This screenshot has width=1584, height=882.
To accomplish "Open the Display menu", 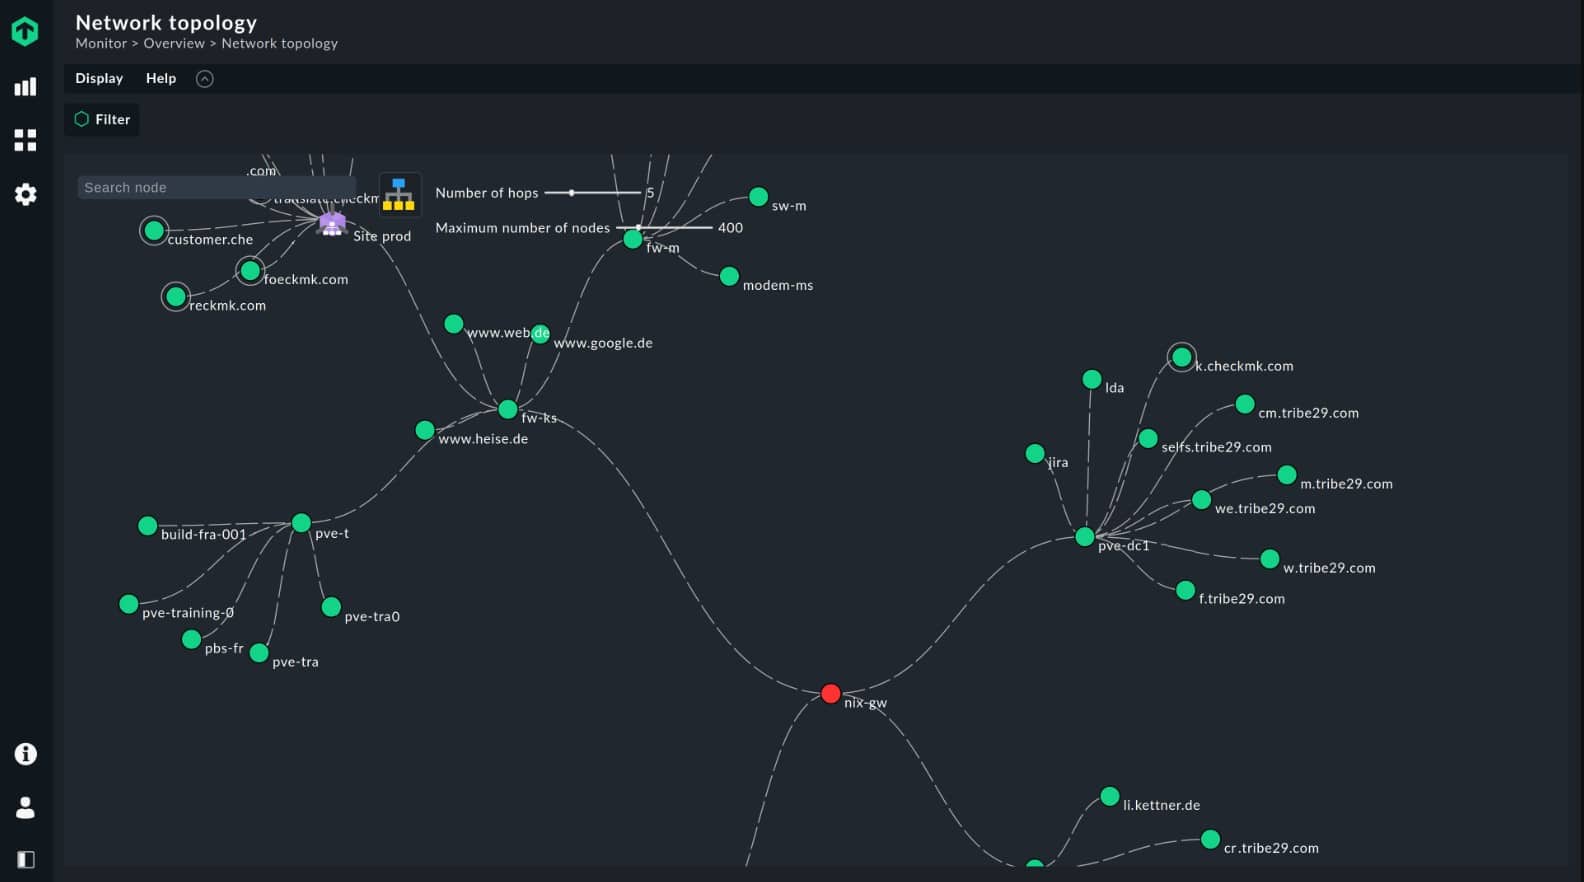I will 99,78.
